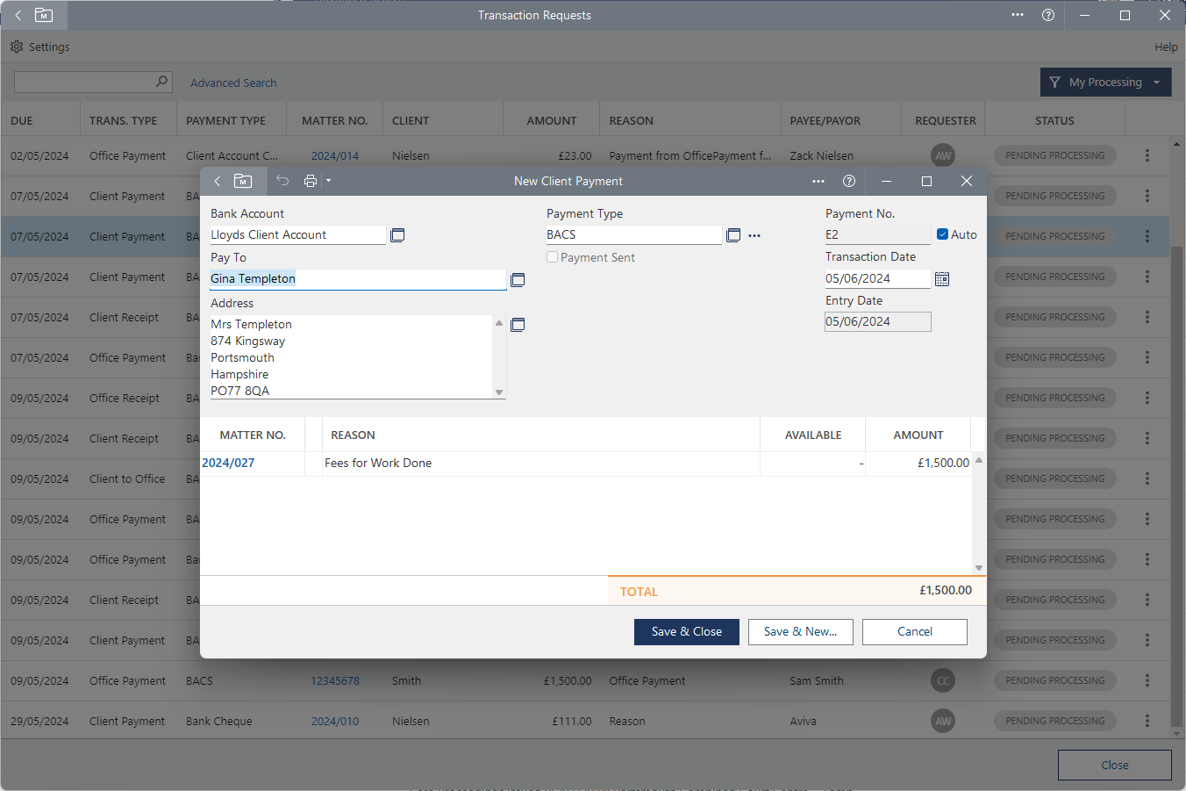The height and width of the screenshot is (791, 1186).
Task: Open the My Processing filter dropdown
Action: pos(1105,82)
